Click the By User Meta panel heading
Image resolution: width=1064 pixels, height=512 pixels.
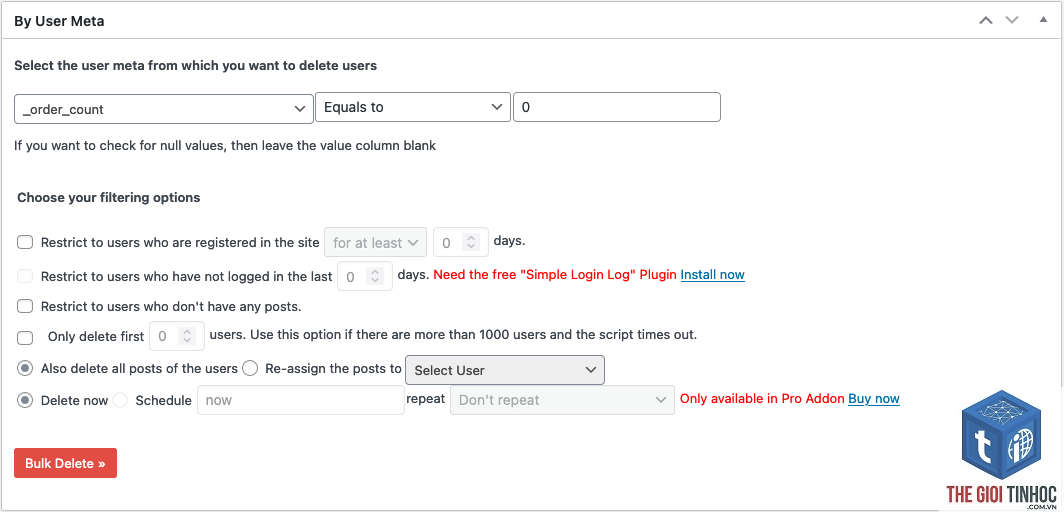pyautogui.click(x=59, y=21)
